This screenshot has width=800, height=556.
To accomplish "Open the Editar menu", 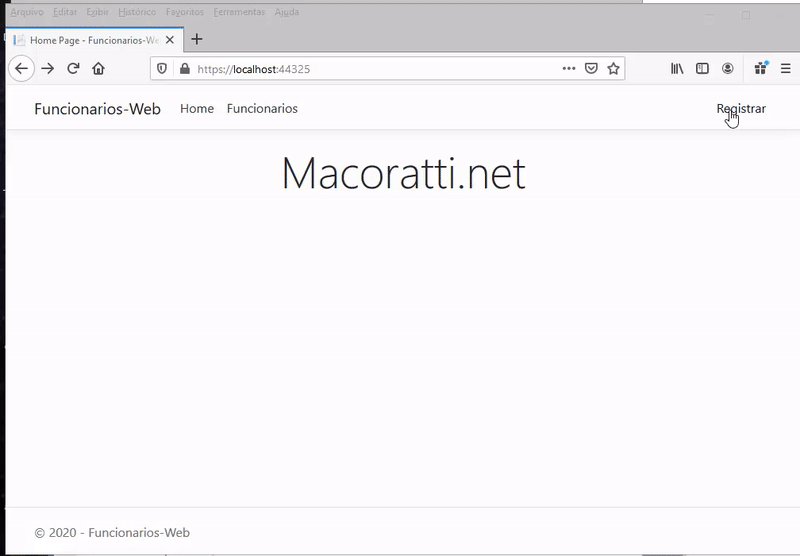I will point(65,12).
